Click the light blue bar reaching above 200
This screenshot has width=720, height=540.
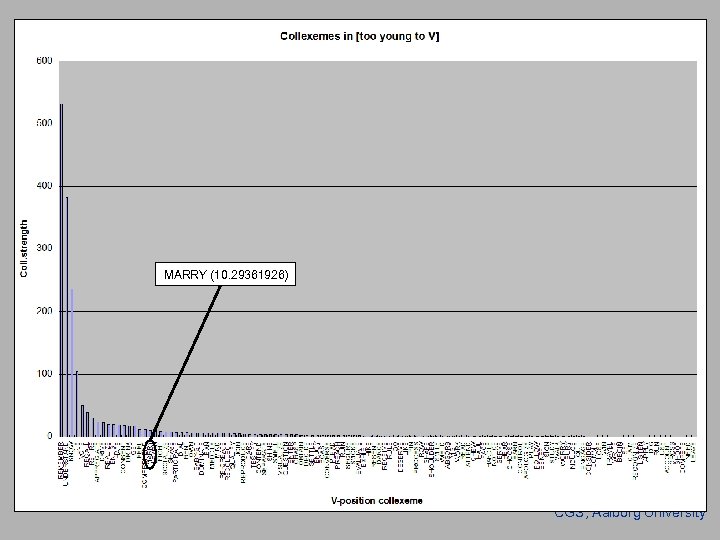point(72,363)
